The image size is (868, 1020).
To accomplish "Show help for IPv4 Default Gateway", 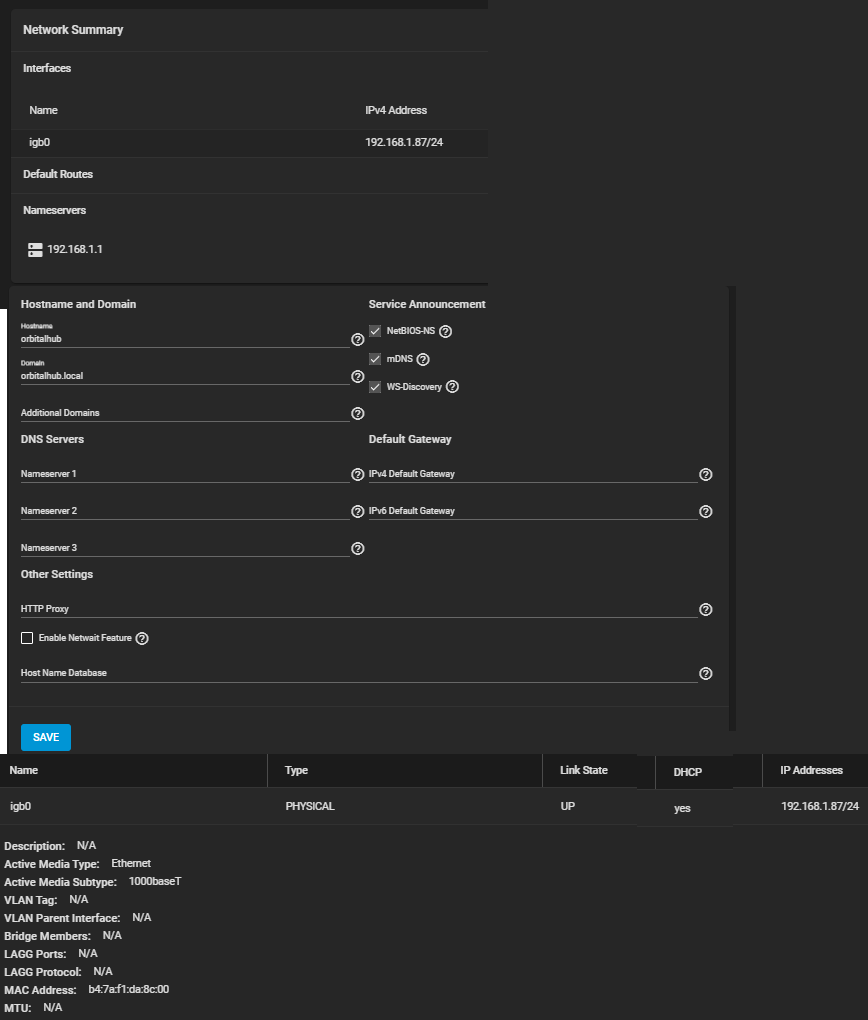I will [x=706, y=475].
